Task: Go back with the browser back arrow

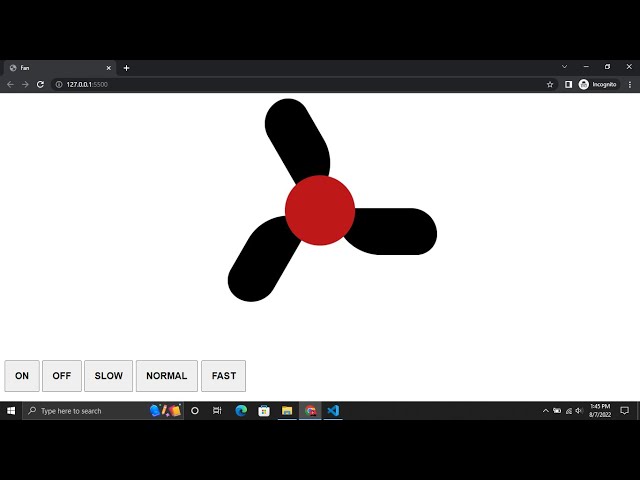Action: [x=10, y=84]
